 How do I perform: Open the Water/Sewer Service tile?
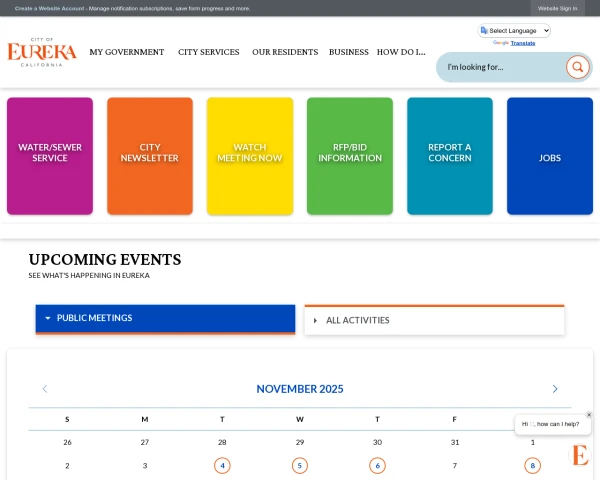[x=50, y=155]
